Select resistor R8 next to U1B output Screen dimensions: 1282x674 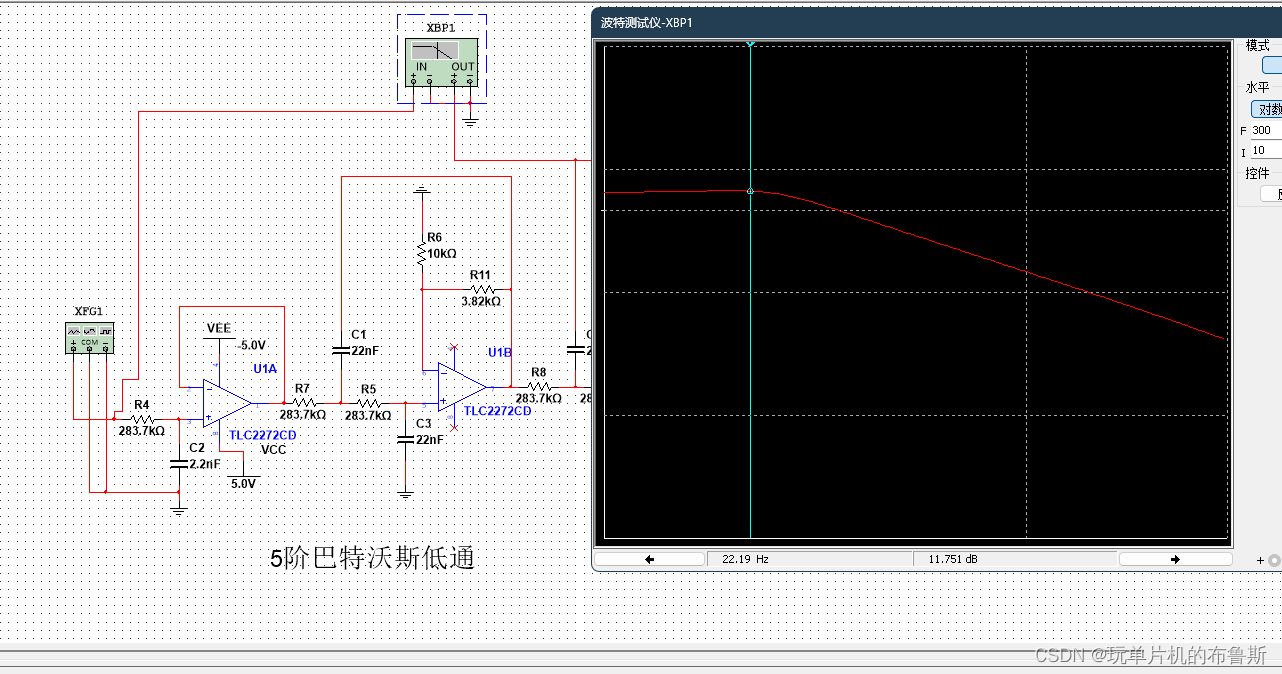pos(538,386)
